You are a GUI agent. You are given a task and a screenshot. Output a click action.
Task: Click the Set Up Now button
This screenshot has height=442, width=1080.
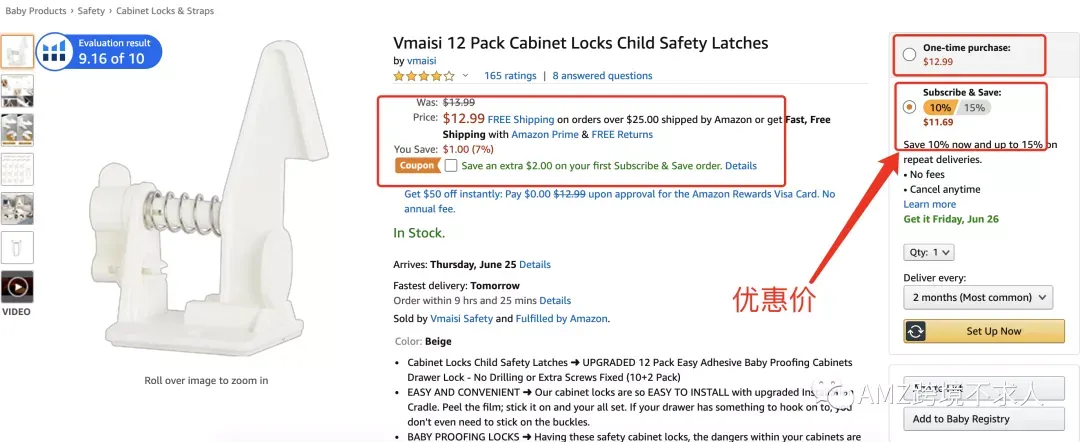[x=984, y=331]
